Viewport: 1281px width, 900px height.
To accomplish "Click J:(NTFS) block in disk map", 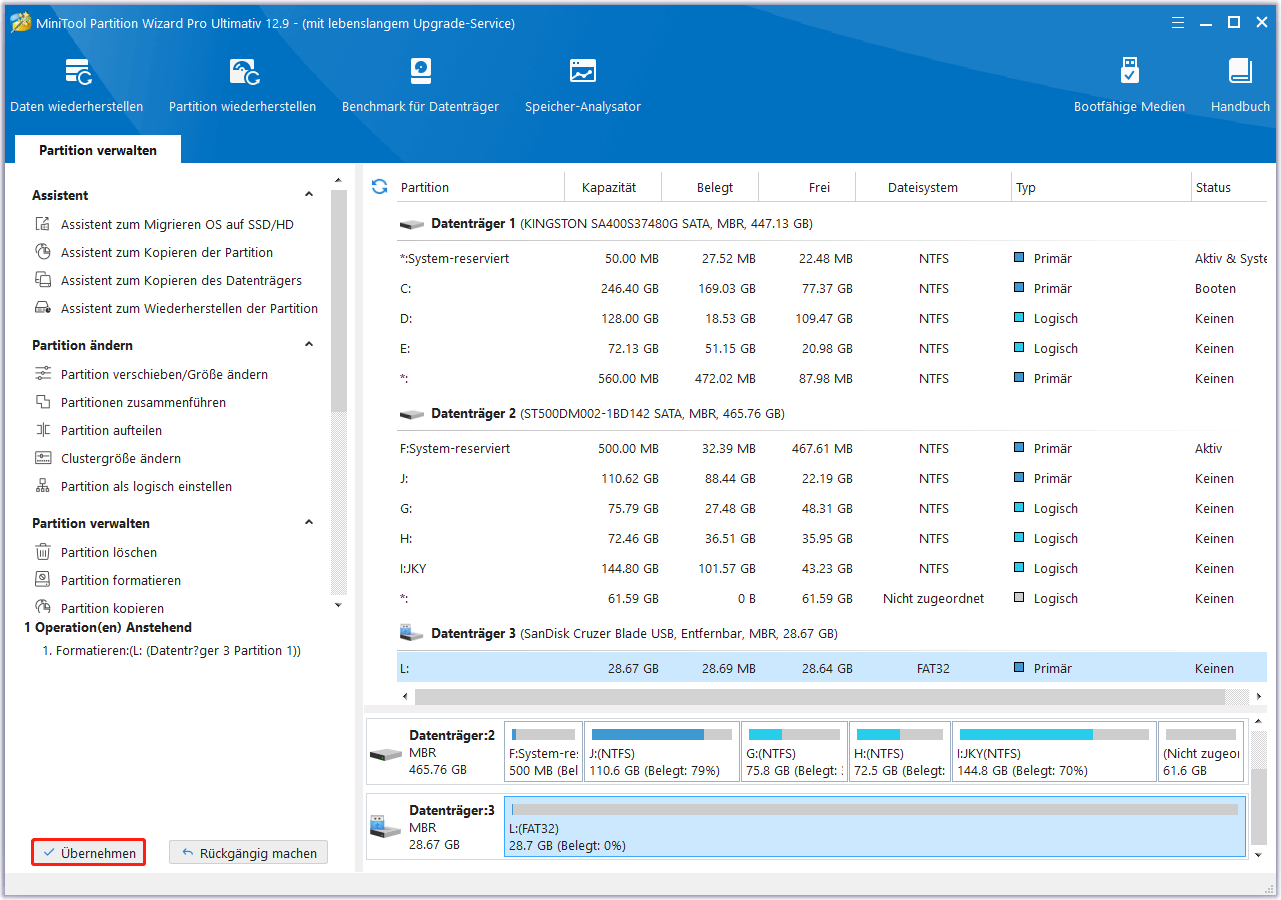I will click(x=662, y=752).
